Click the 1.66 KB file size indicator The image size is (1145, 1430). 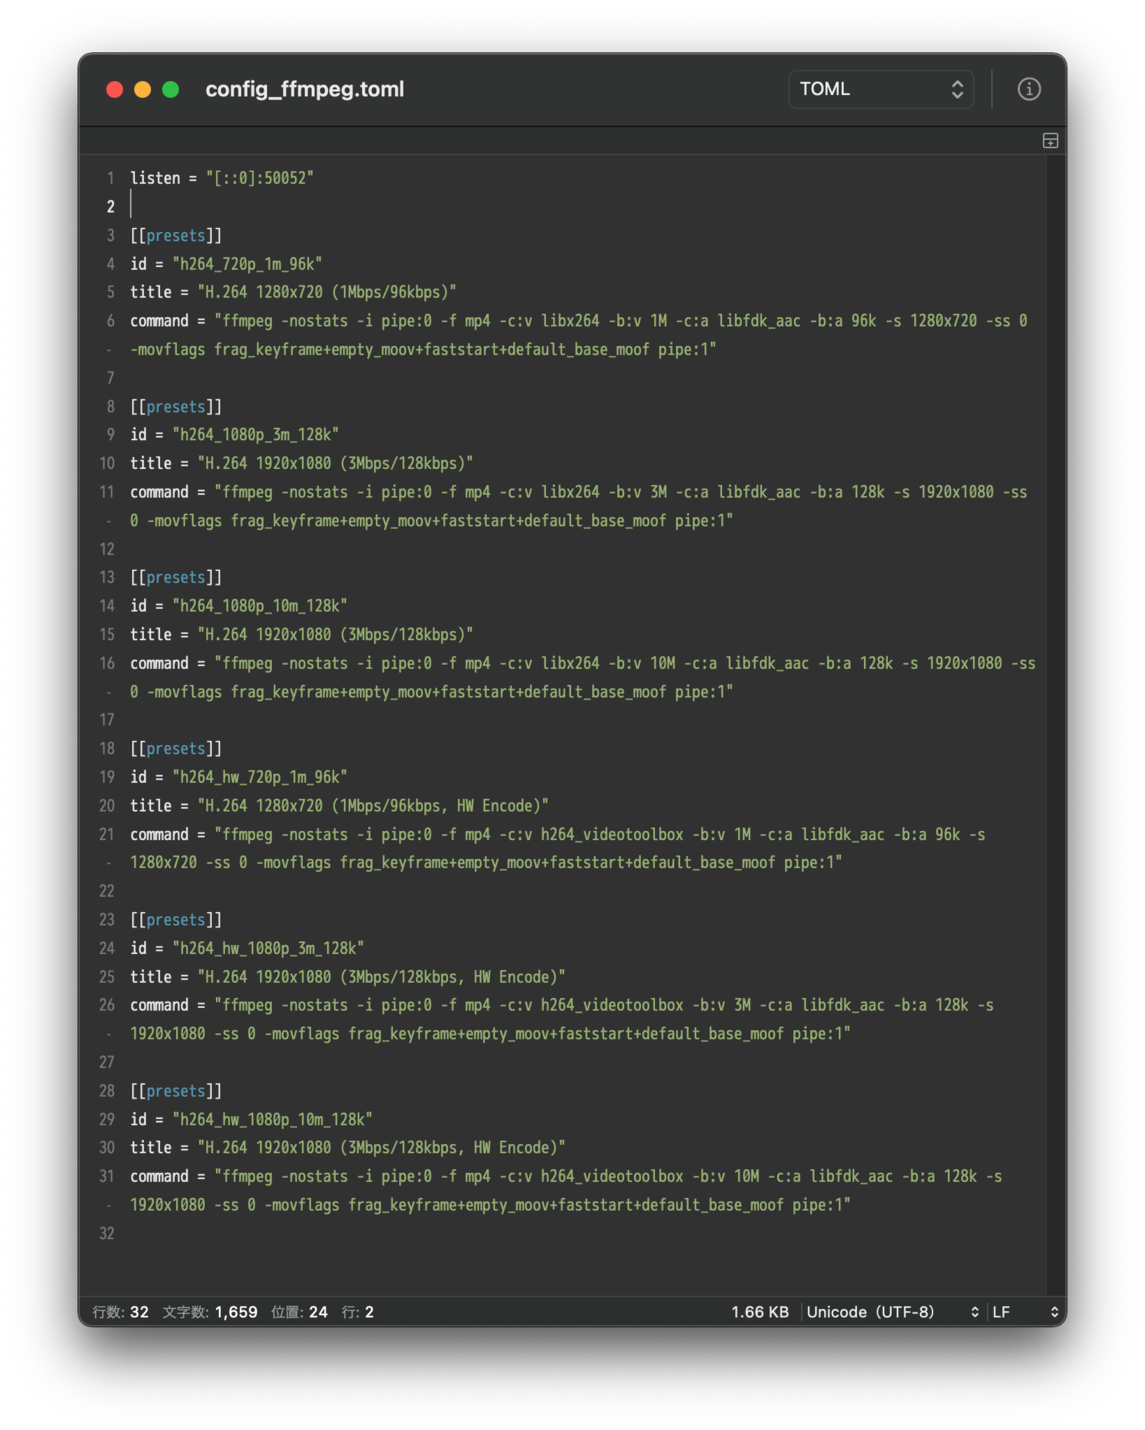tap(760, 1312)
